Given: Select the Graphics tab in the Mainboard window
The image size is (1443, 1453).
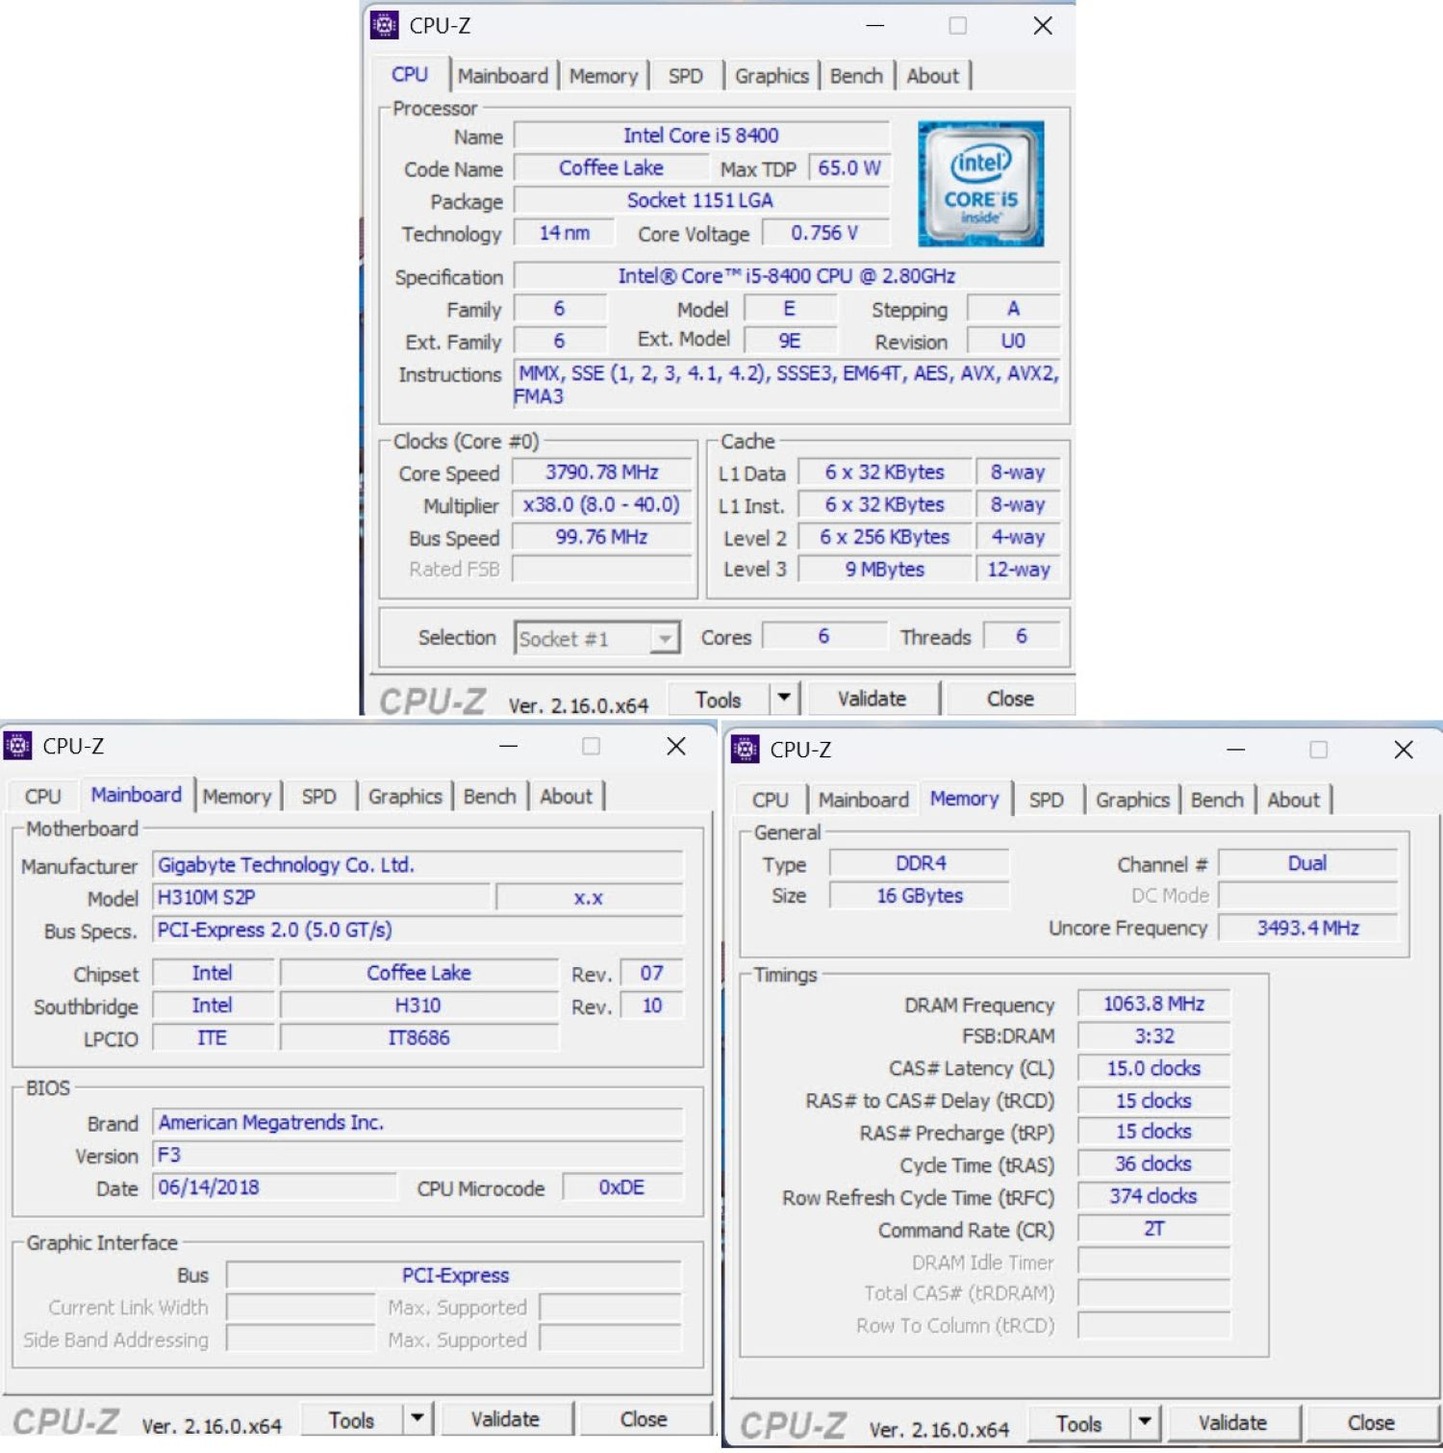Looking at the screenshot, I should point(405,797).
